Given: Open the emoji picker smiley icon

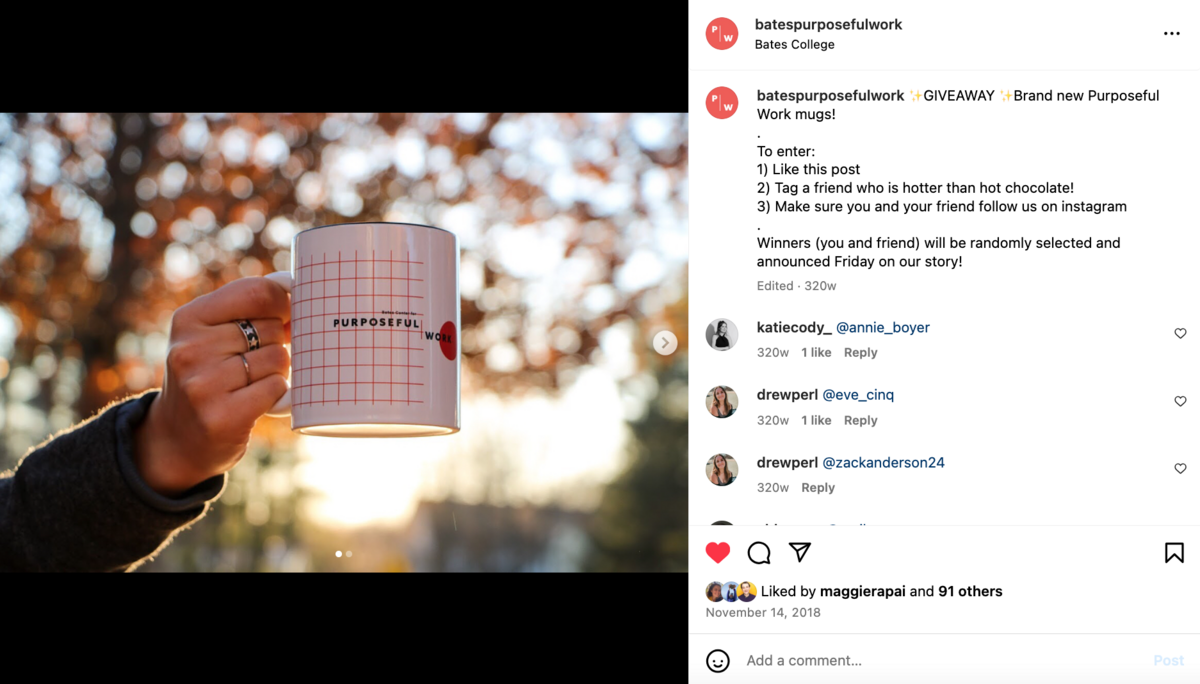Looking at the screenshot, I should click(x=718, y=661).
